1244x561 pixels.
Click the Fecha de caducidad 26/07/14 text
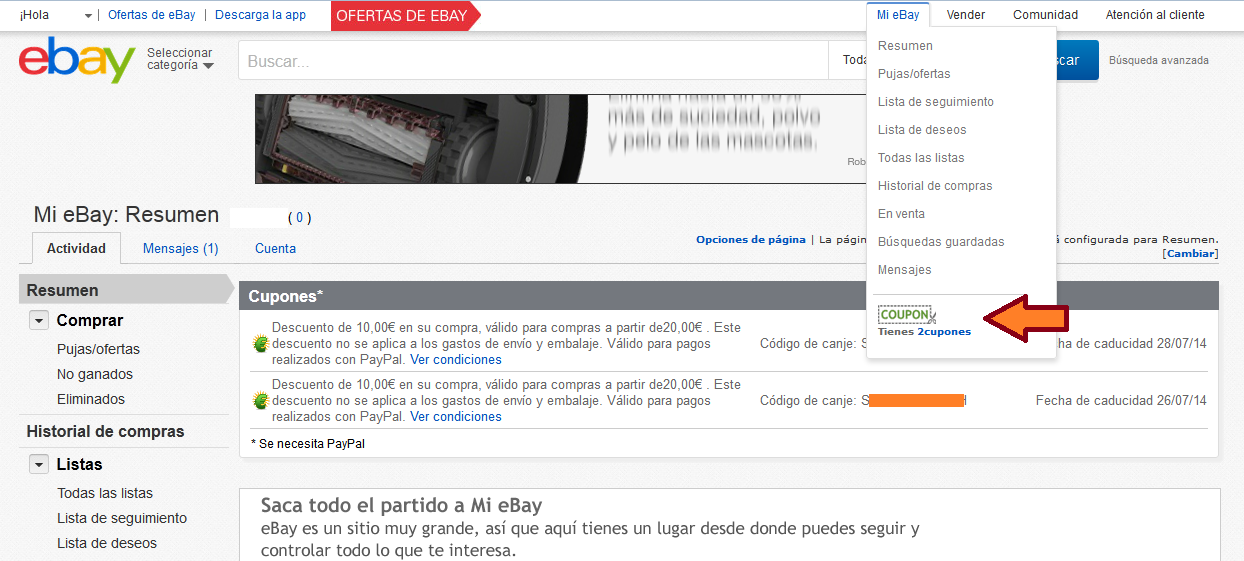tap(1121, 400)
